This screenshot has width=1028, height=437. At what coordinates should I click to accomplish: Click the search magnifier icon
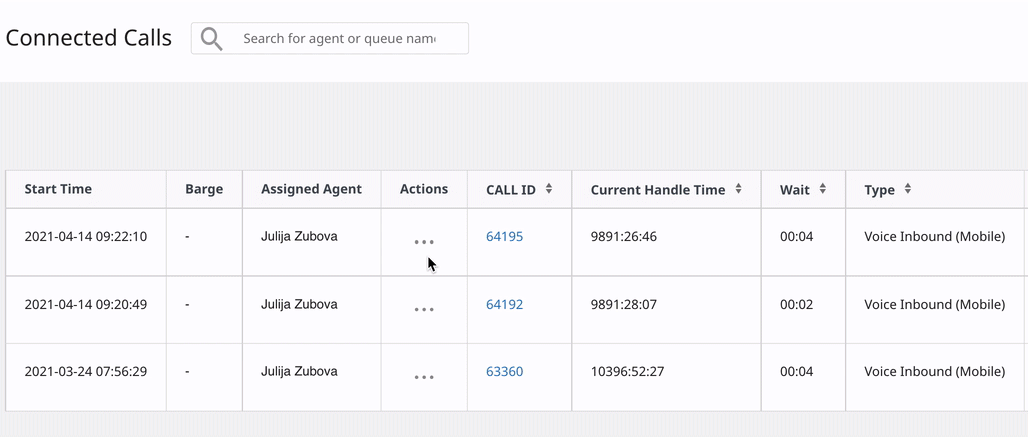click(x=211, y=39)
